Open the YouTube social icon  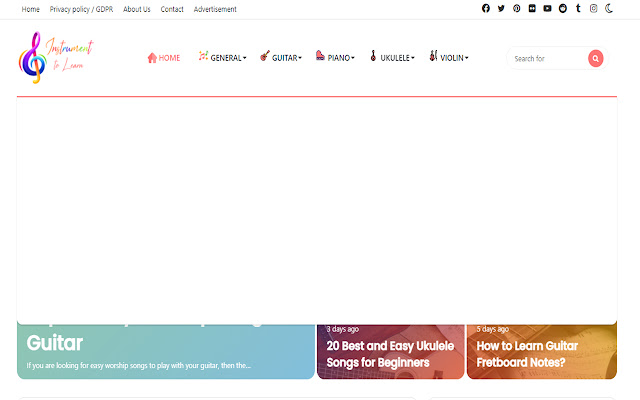tap(547, 9)
